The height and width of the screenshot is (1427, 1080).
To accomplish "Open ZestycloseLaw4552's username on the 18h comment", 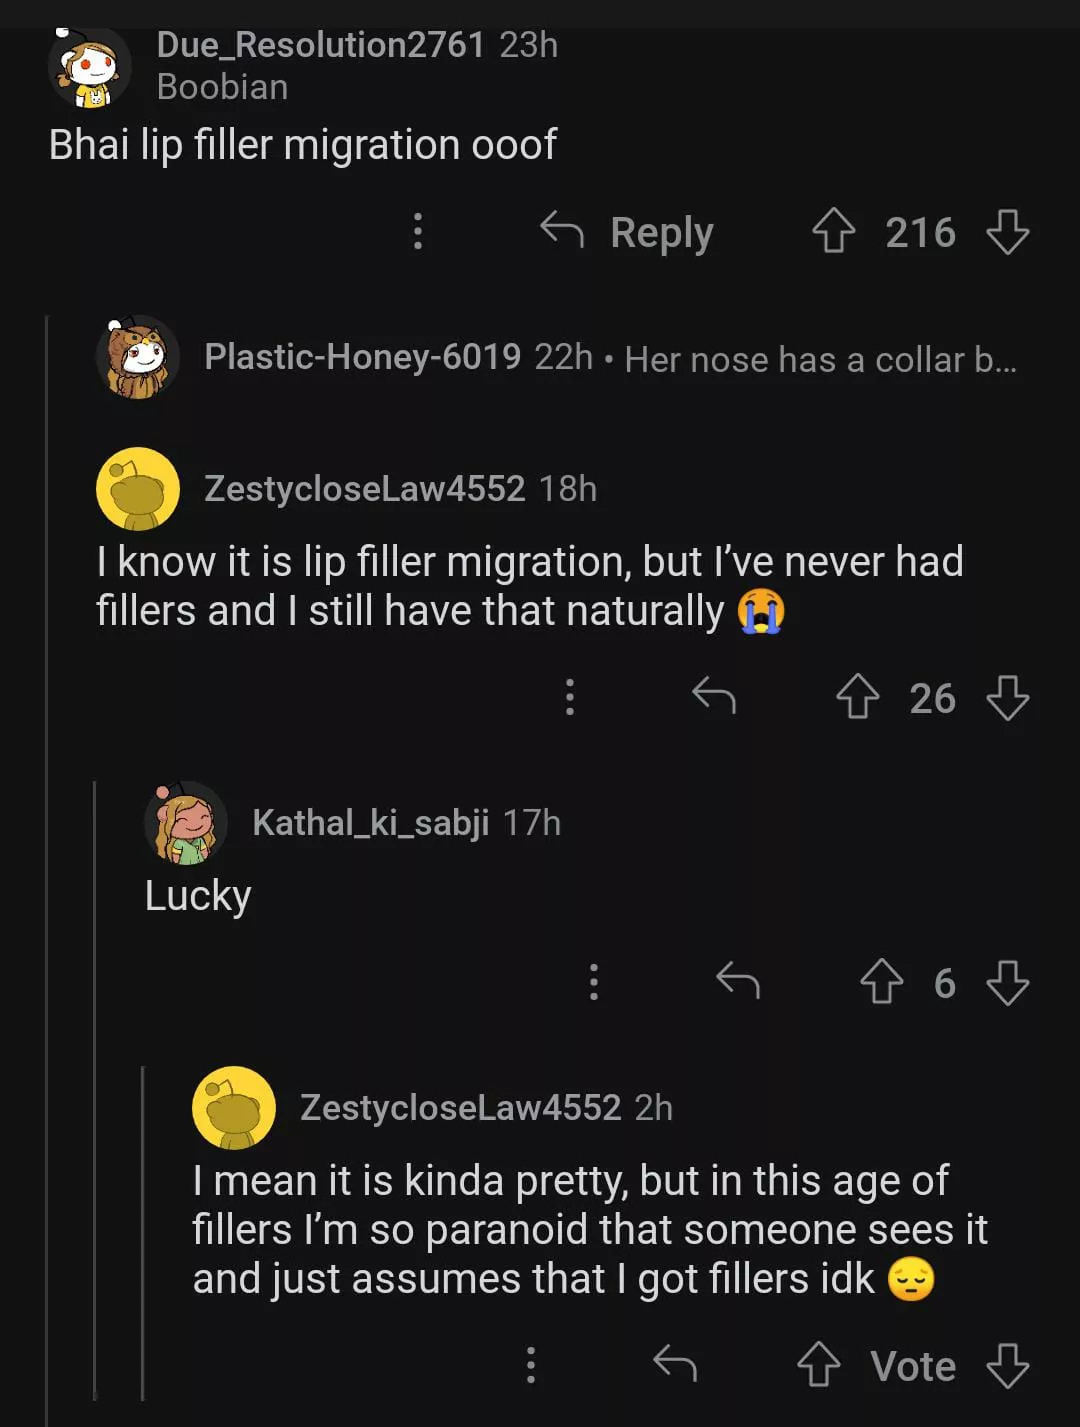I will click(x=364, y=489).
